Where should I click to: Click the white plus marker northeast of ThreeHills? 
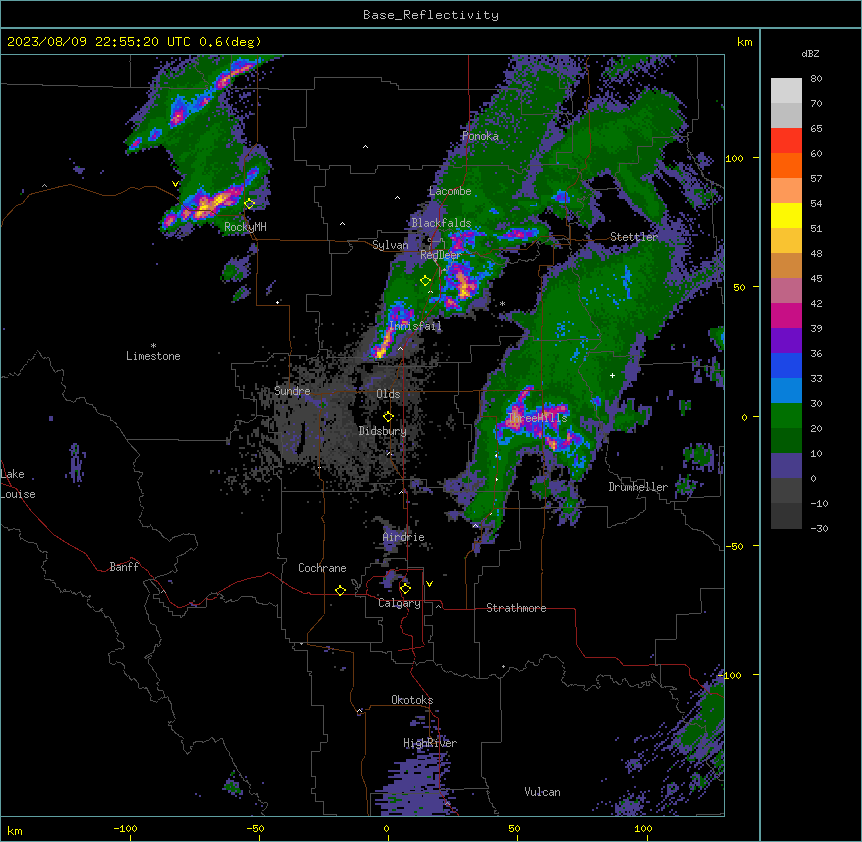tap(612, 375)
